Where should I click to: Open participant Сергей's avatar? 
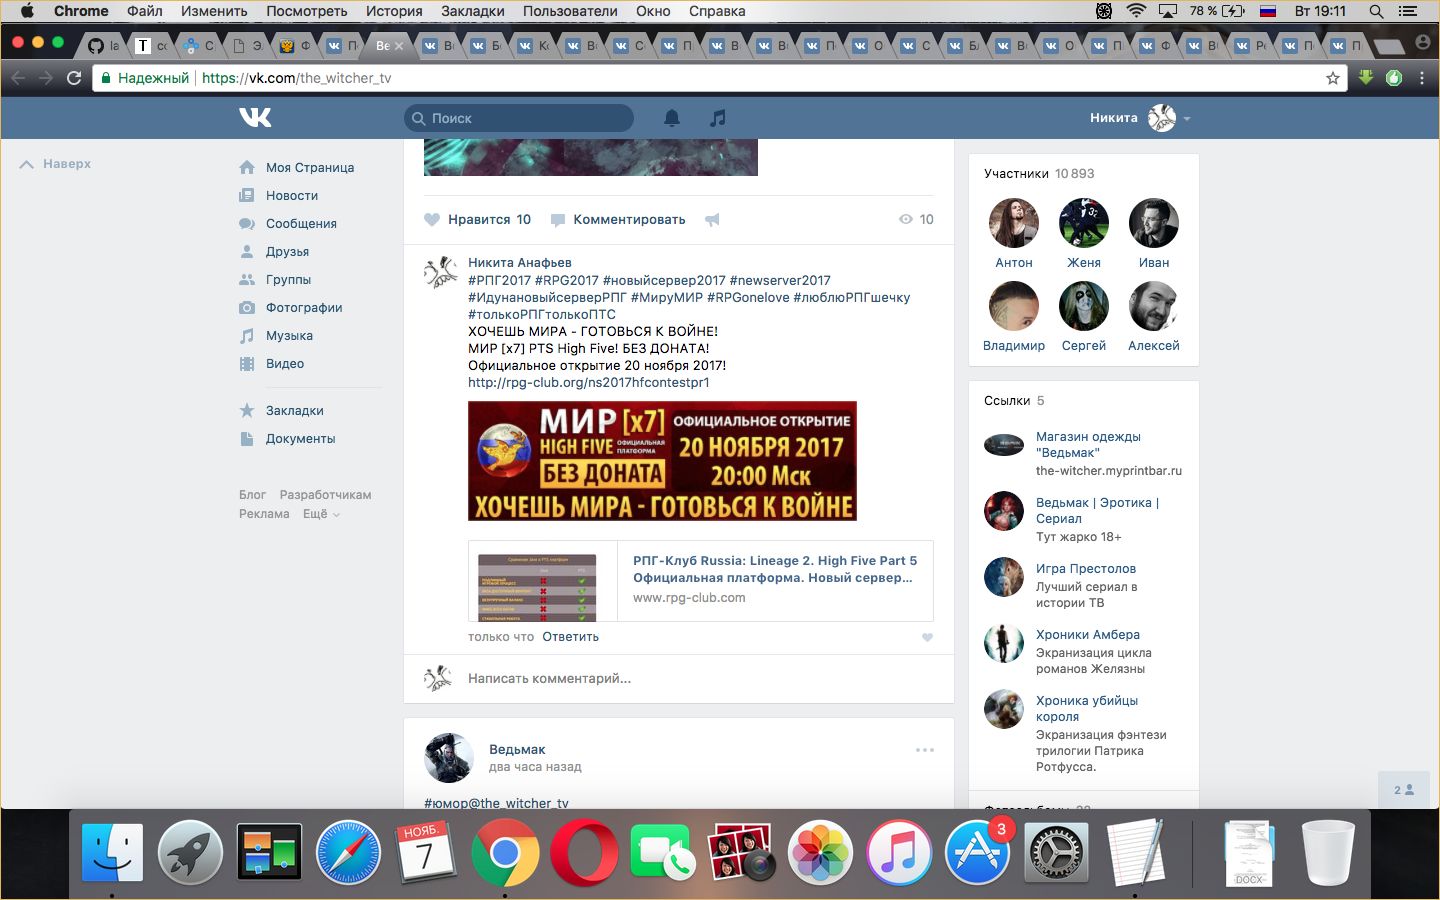(1084, 306)
